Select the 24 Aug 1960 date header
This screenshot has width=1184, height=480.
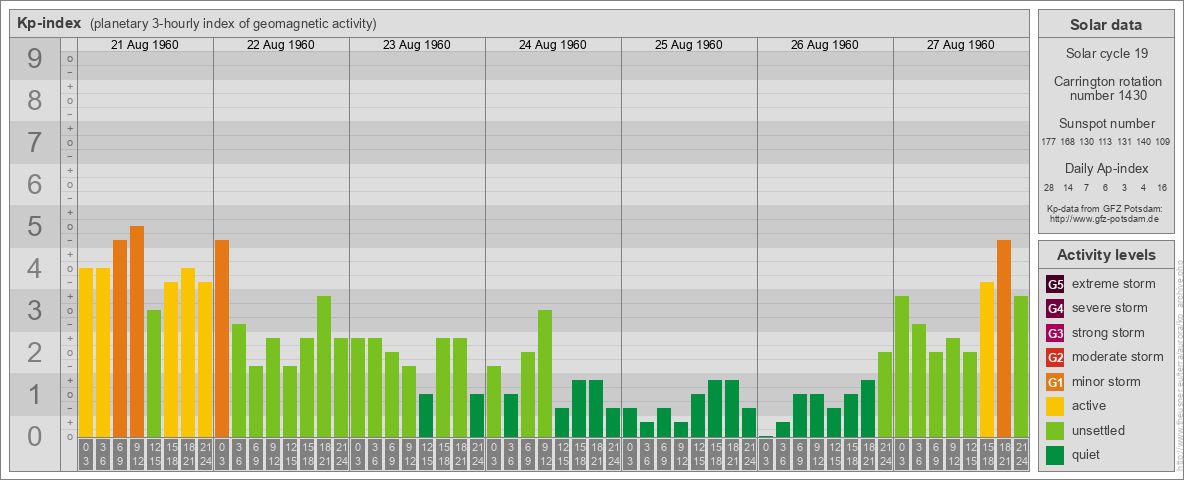tap(553, 45)
